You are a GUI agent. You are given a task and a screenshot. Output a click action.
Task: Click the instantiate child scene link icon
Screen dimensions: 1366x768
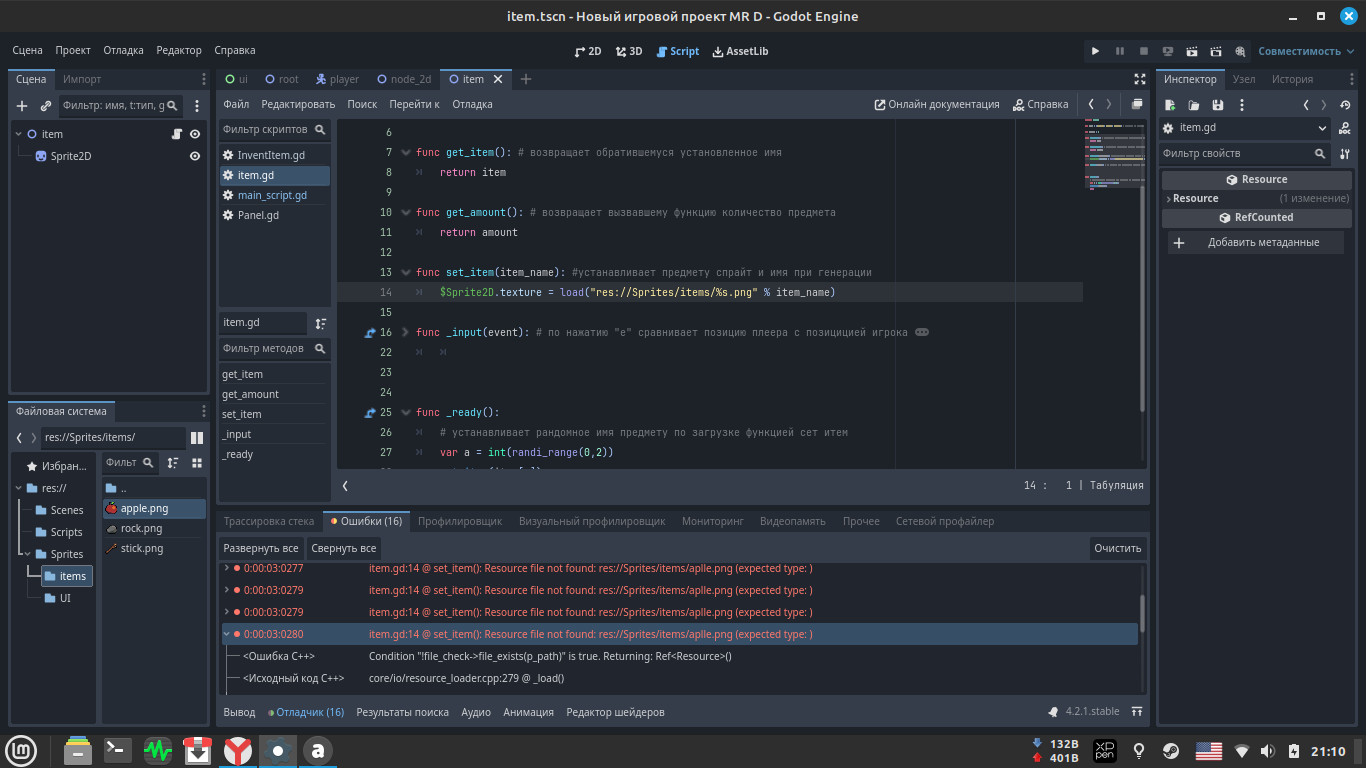pyautogui.click(x=46, y=105)
